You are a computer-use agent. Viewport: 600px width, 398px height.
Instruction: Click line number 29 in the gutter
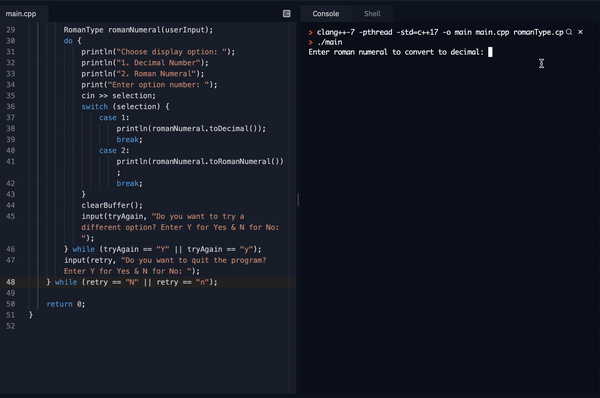(11, 30)
